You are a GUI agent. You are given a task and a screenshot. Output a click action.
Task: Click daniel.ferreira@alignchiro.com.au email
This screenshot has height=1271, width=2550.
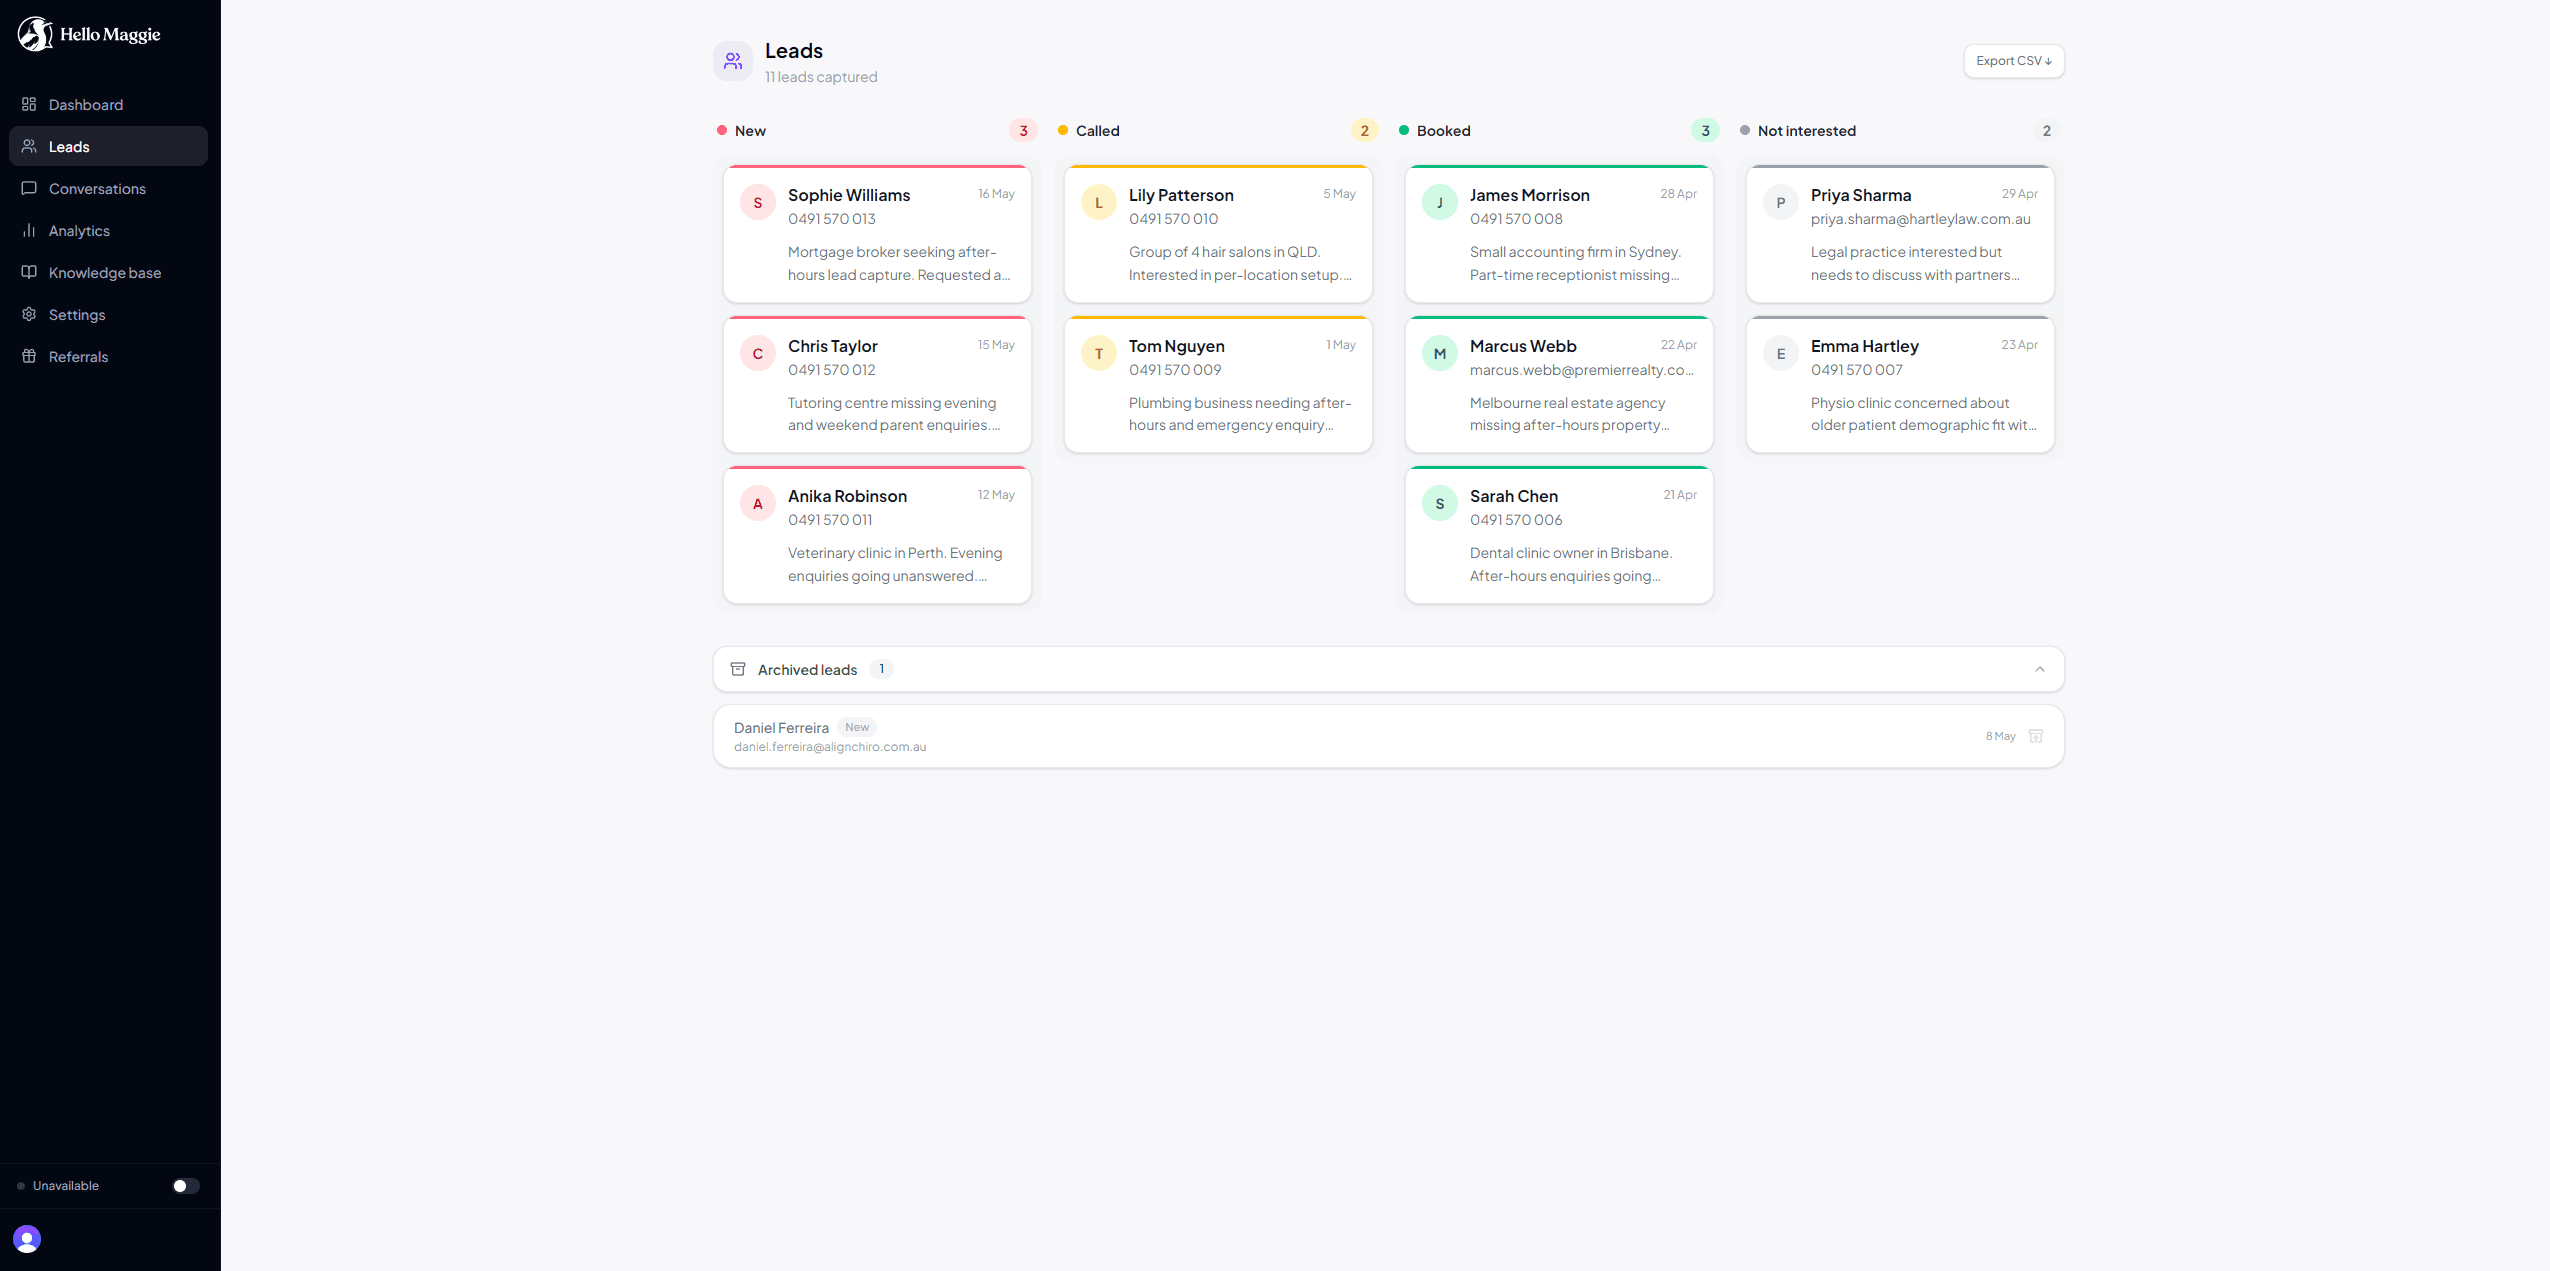tap(830, 747)
